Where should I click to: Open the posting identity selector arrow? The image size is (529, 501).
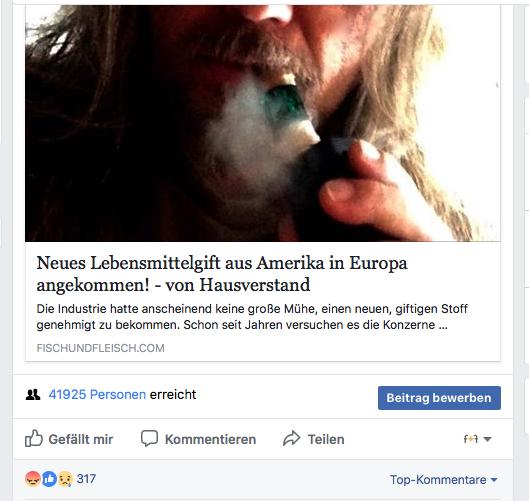487,439
